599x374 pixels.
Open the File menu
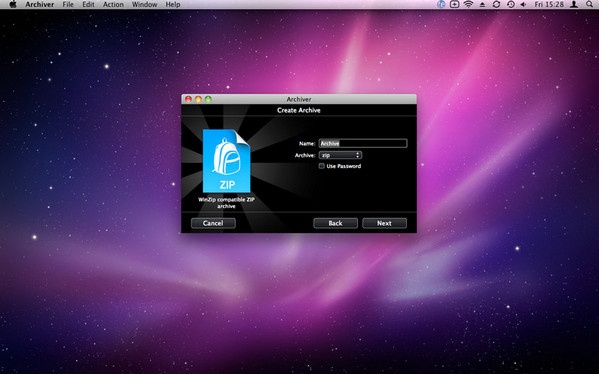tap(68, 5)
